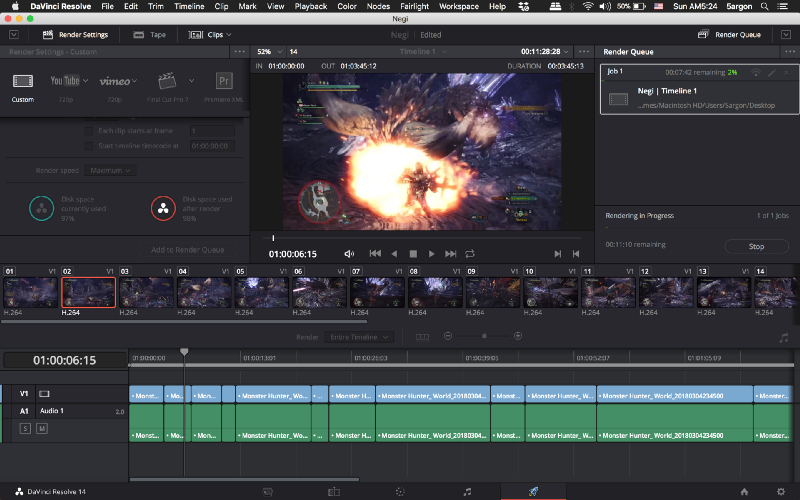800x500 pixels.
Task: Open the Media page icon
Action: pyautogui.click(x=268, y=492)
